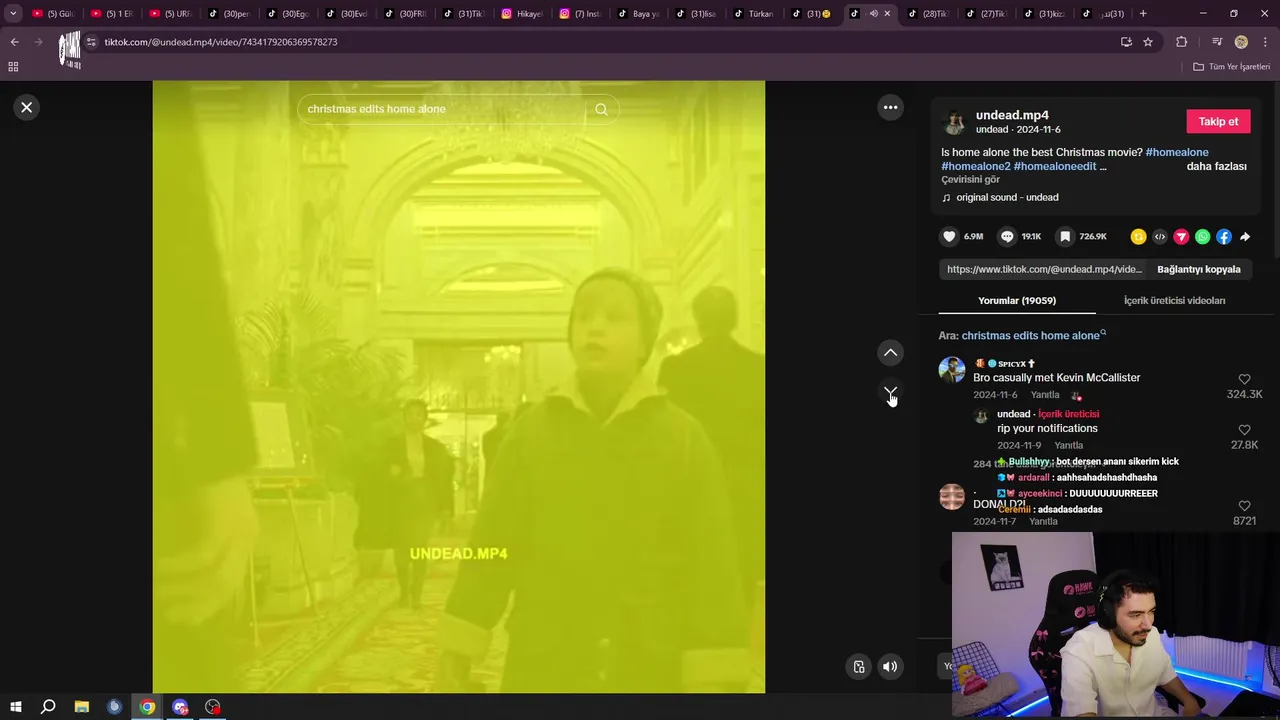1280x720 pixels.
Task: Switch to 'İçerik üreticisi videoları' tab
Action: coord(1174,300)
